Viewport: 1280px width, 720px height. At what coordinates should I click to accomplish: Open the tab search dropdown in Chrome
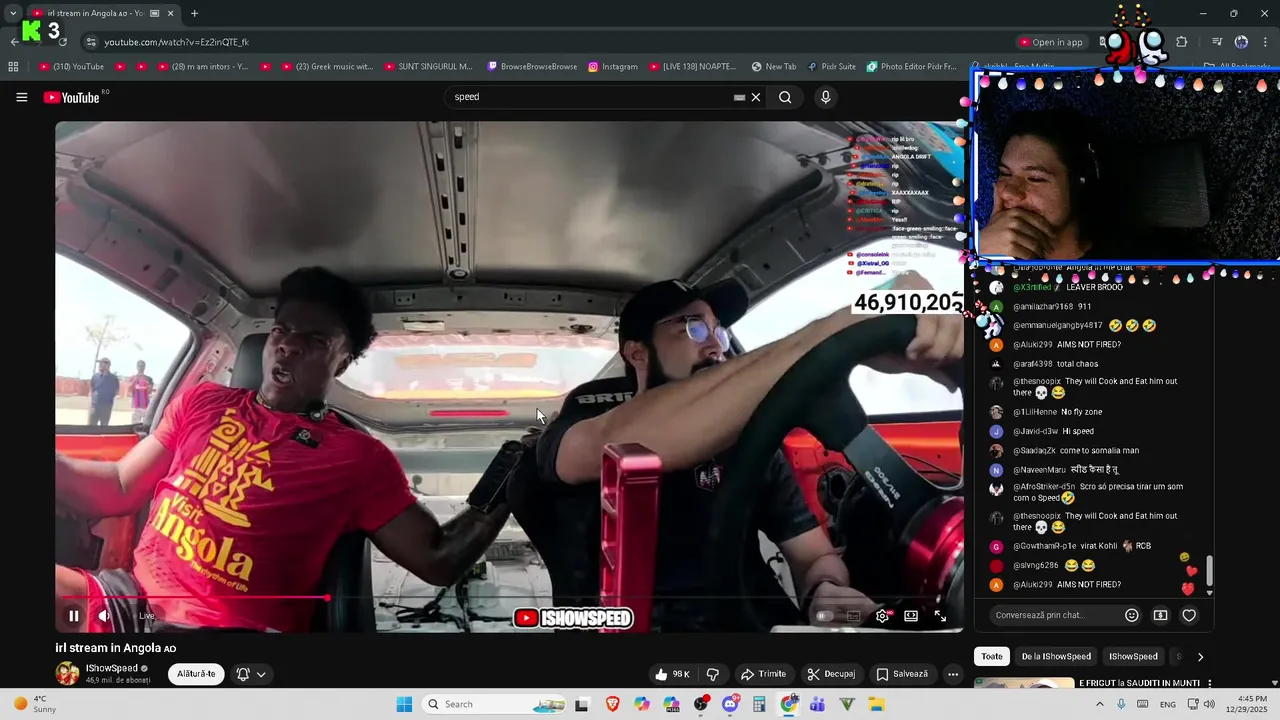[13, 13]
